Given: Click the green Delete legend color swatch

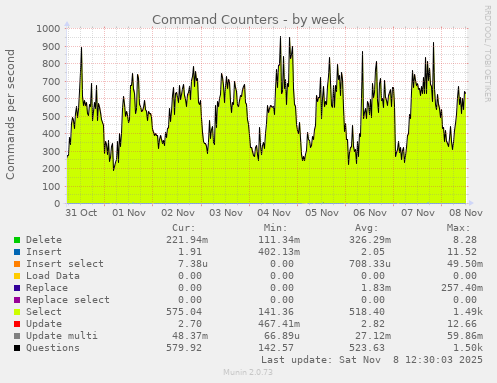Looking at the screenshot, I should tap(17, 240).
